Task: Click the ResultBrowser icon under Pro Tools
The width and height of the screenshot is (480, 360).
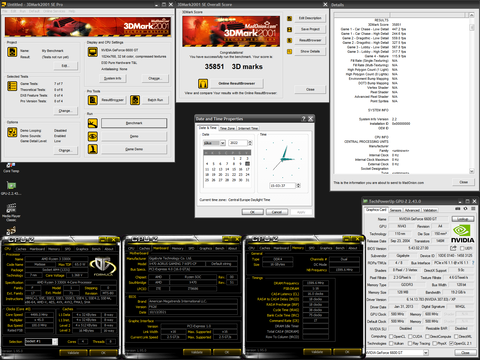Action: coord(93,100)
